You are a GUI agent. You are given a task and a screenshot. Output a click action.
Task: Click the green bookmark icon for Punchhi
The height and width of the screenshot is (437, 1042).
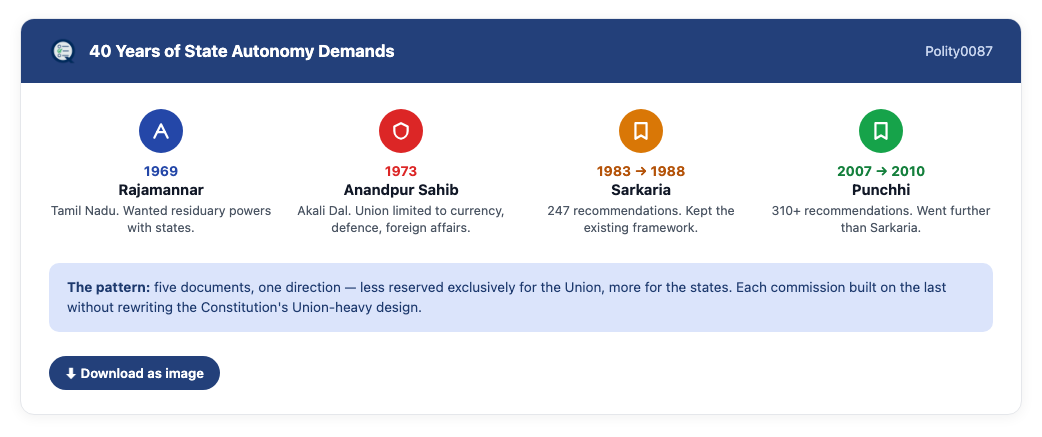881,131
